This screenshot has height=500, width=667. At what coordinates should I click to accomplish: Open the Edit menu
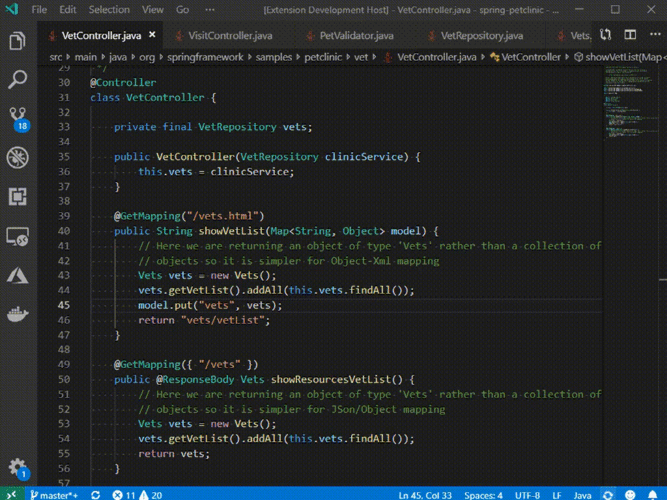68,9
